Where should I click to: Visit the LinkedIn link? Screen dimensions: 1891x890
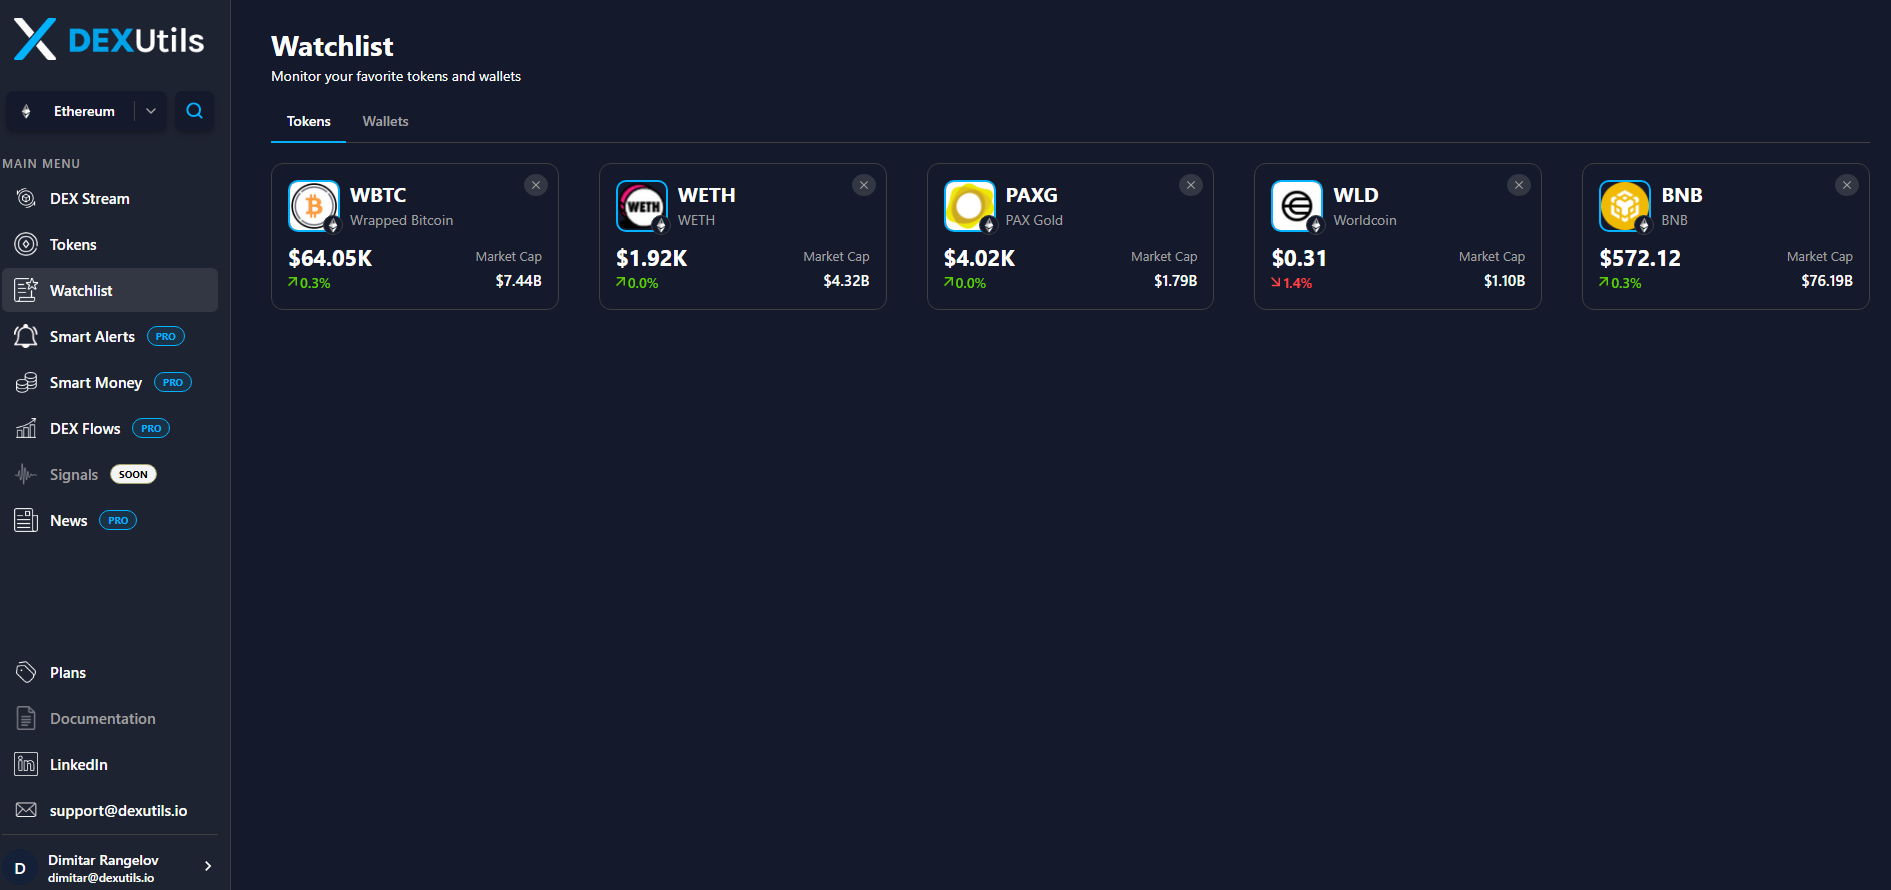click(110, 764)
